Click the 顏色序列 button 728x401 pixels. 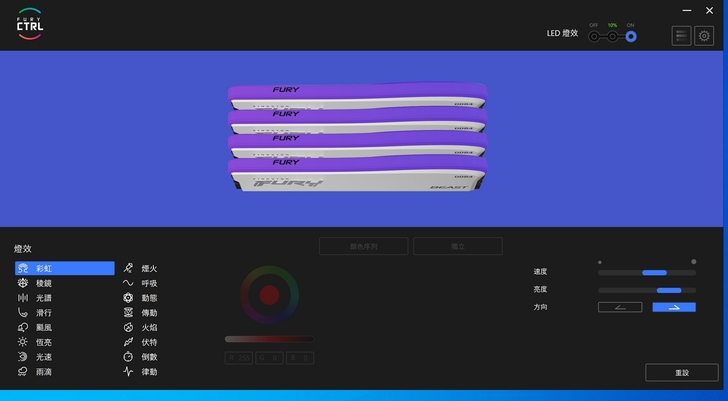tap(364, 246)
